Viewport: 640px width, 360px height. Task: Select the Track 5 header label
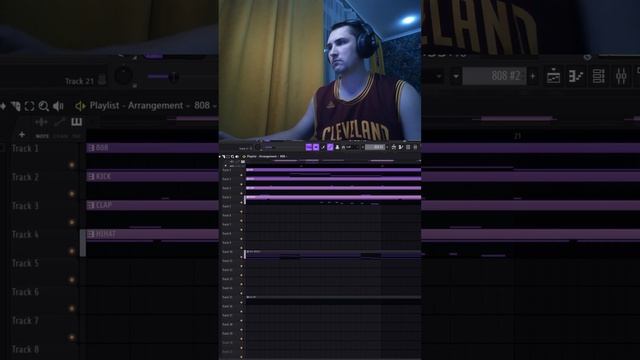click(x=25, y=263)
